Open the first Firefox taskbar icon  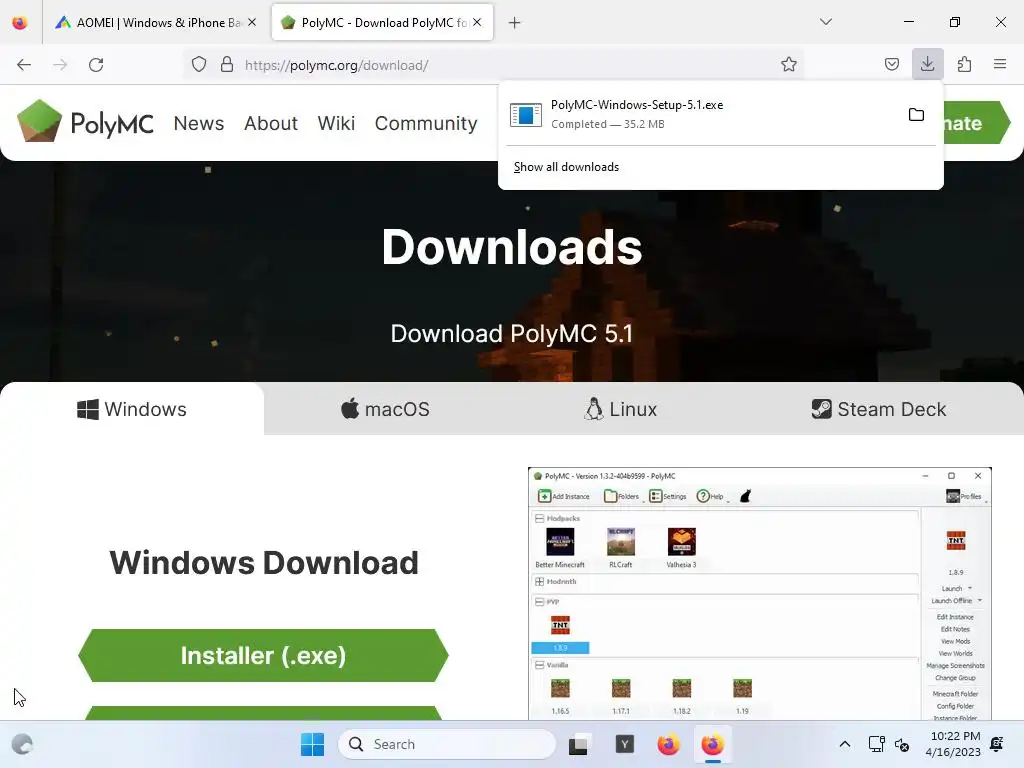(x=668, y=744)
